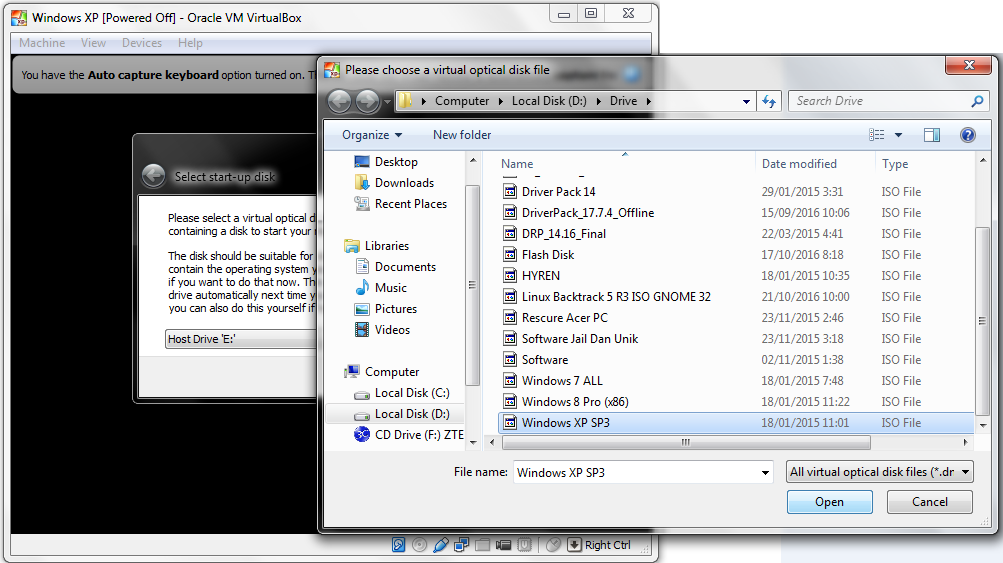Viewport: 1003px width, 563px height.
Task: Open the Help menu in VirtualBox
Action: point(190,43)
